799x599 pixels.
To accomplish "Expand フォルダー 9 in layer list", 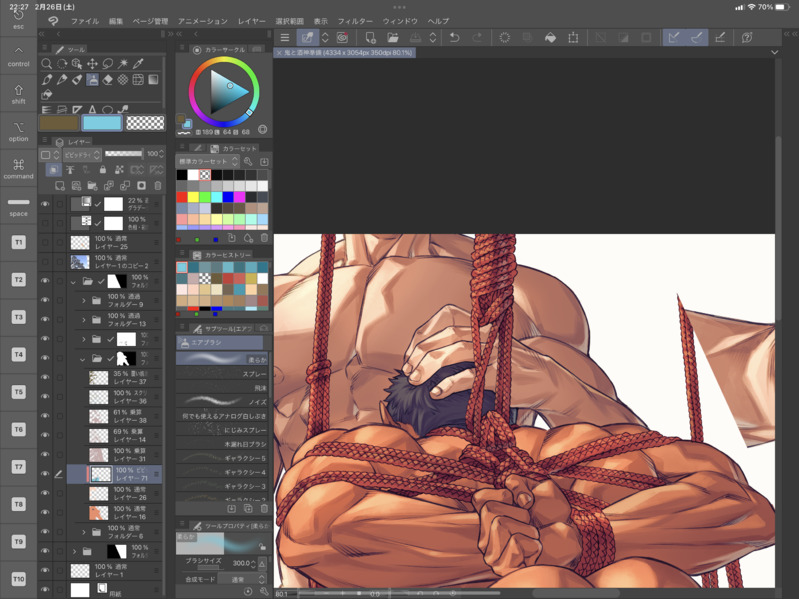I will tap(84, 301).
